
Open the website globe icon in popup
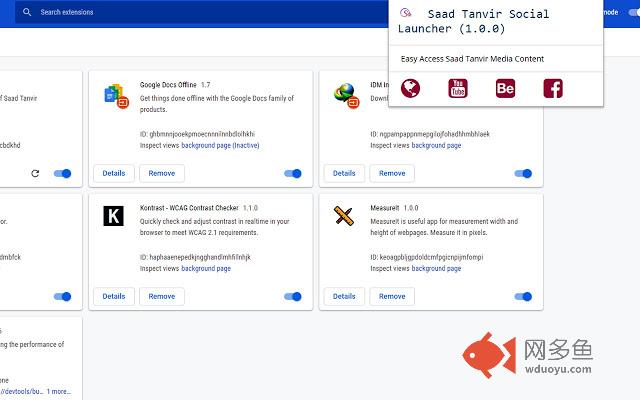410,88
